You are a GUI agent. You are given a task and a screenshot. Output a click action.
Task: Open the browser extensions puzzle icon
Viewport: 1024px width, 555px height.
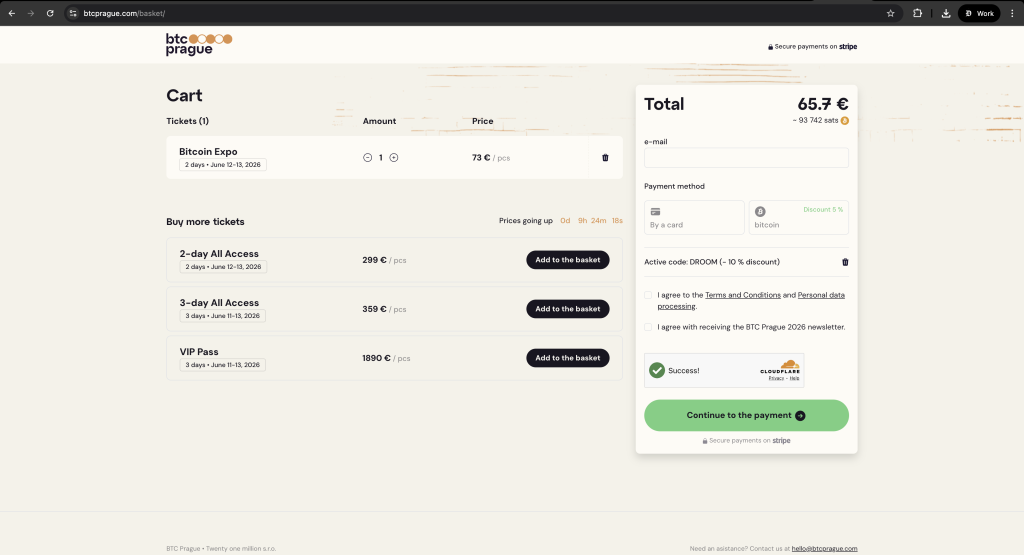click(x=918, y=13)
